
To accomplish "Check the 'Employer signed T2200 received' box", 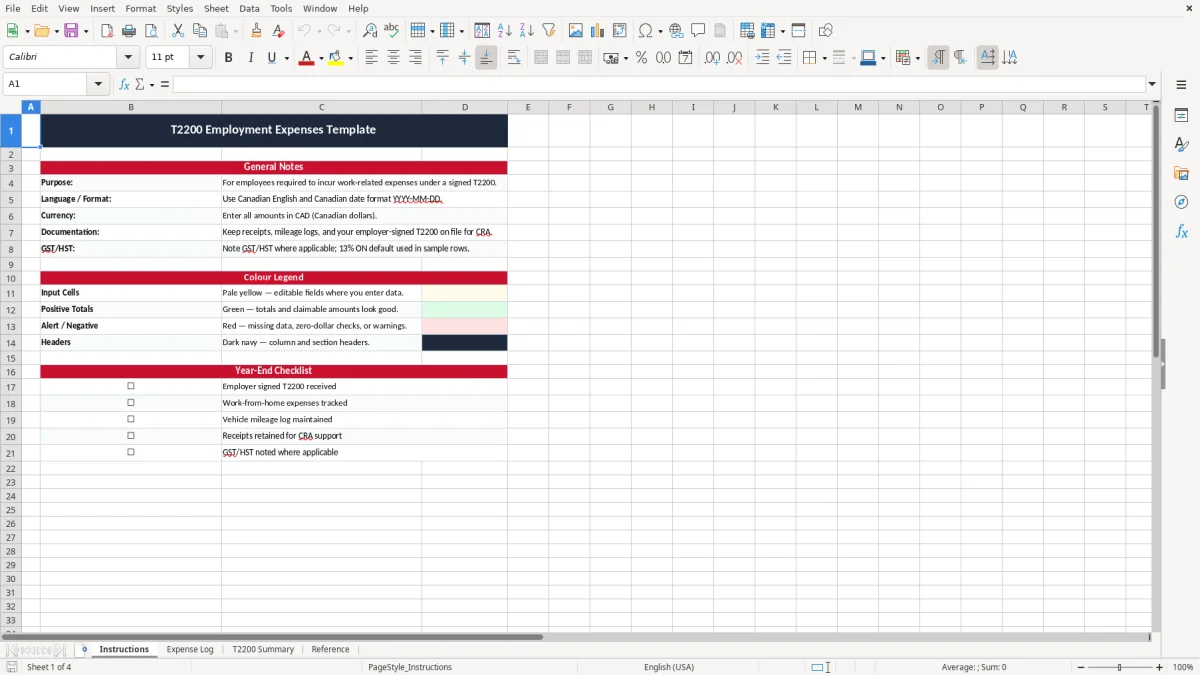I will 131,386.
